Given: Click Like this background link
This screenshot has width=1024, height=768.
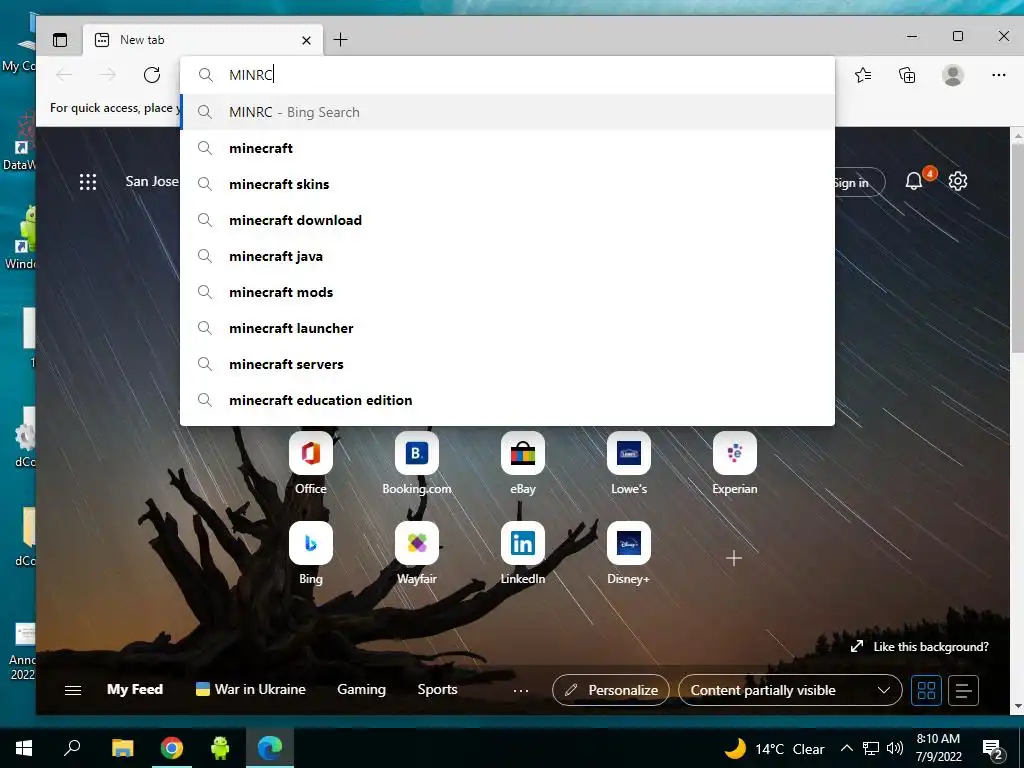Looking at the screenshot, I should 920,647.
